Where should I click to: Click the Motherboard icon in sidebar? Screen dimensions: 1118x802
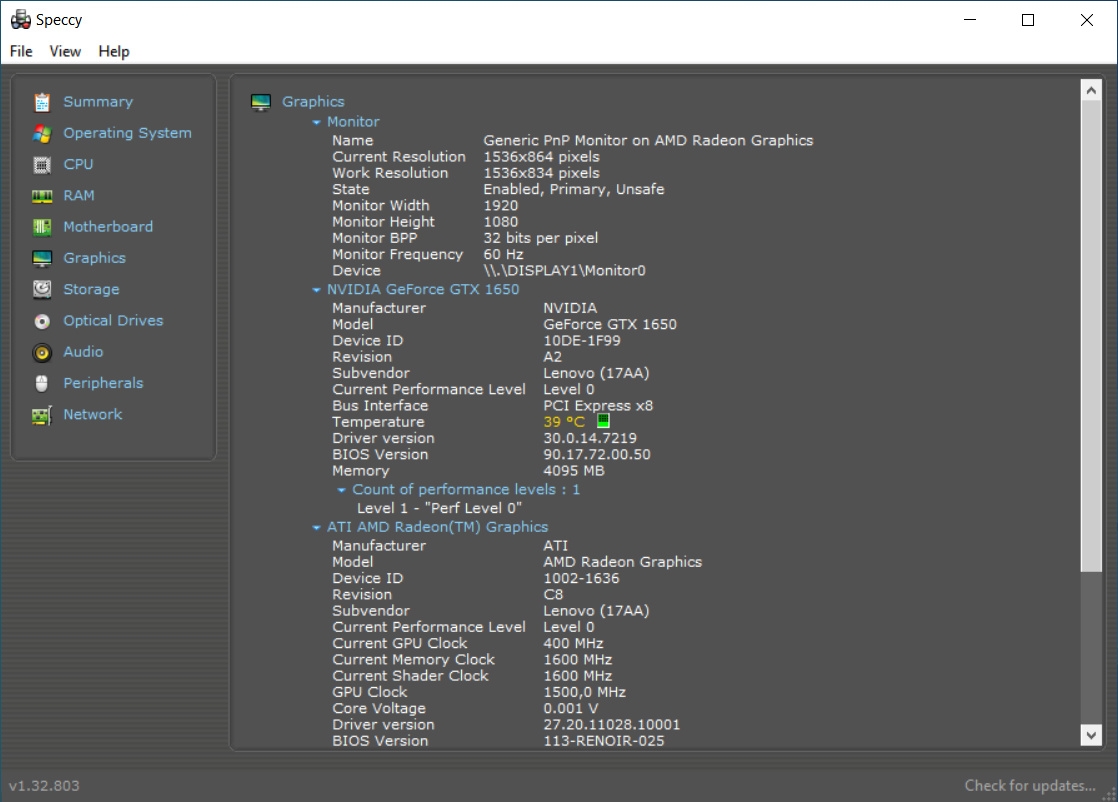42,227
